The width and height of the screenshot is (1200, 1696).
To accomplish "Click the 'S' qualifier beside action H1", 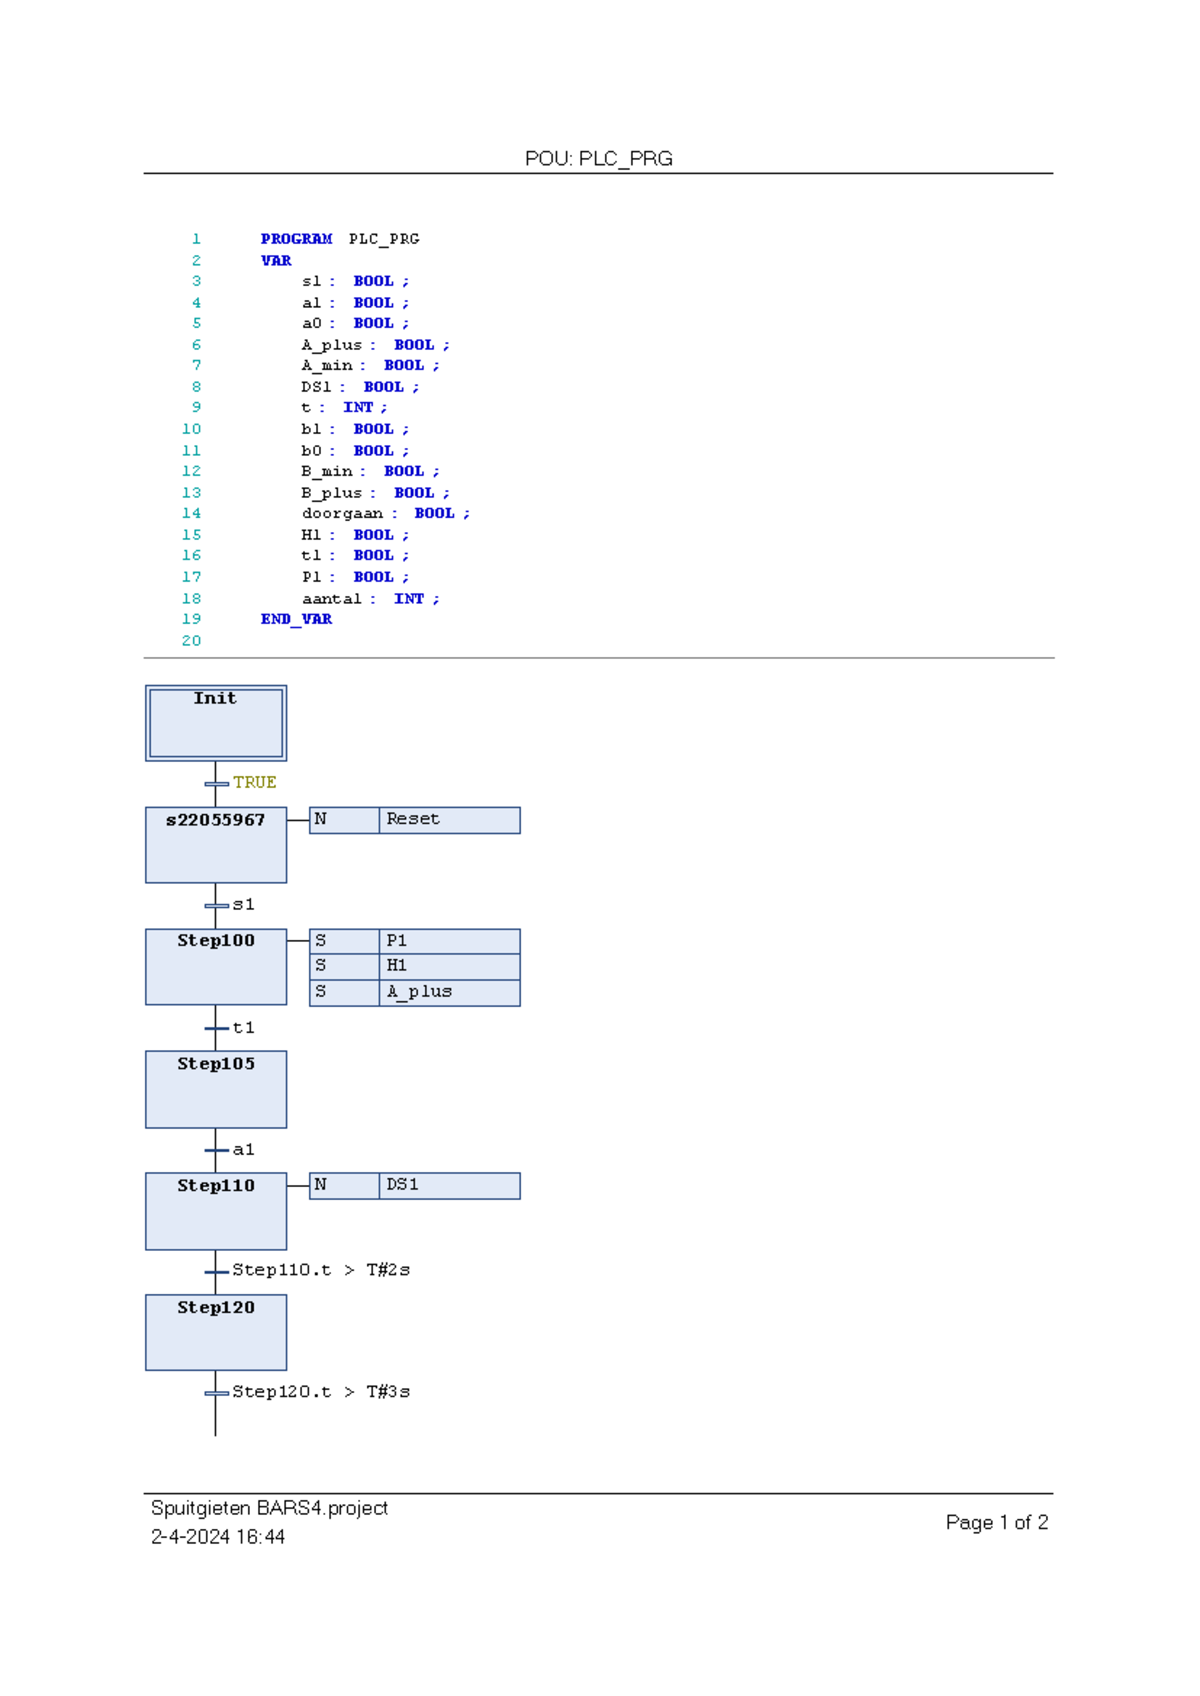I will [344, 966].
